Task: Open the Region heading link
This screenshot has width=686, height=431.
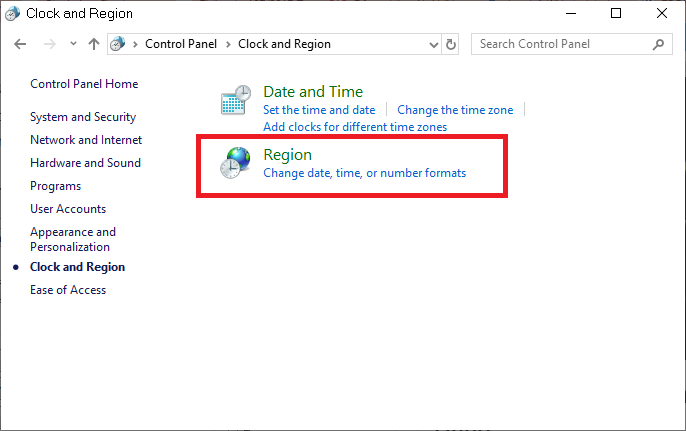Action: coord(287,155)
